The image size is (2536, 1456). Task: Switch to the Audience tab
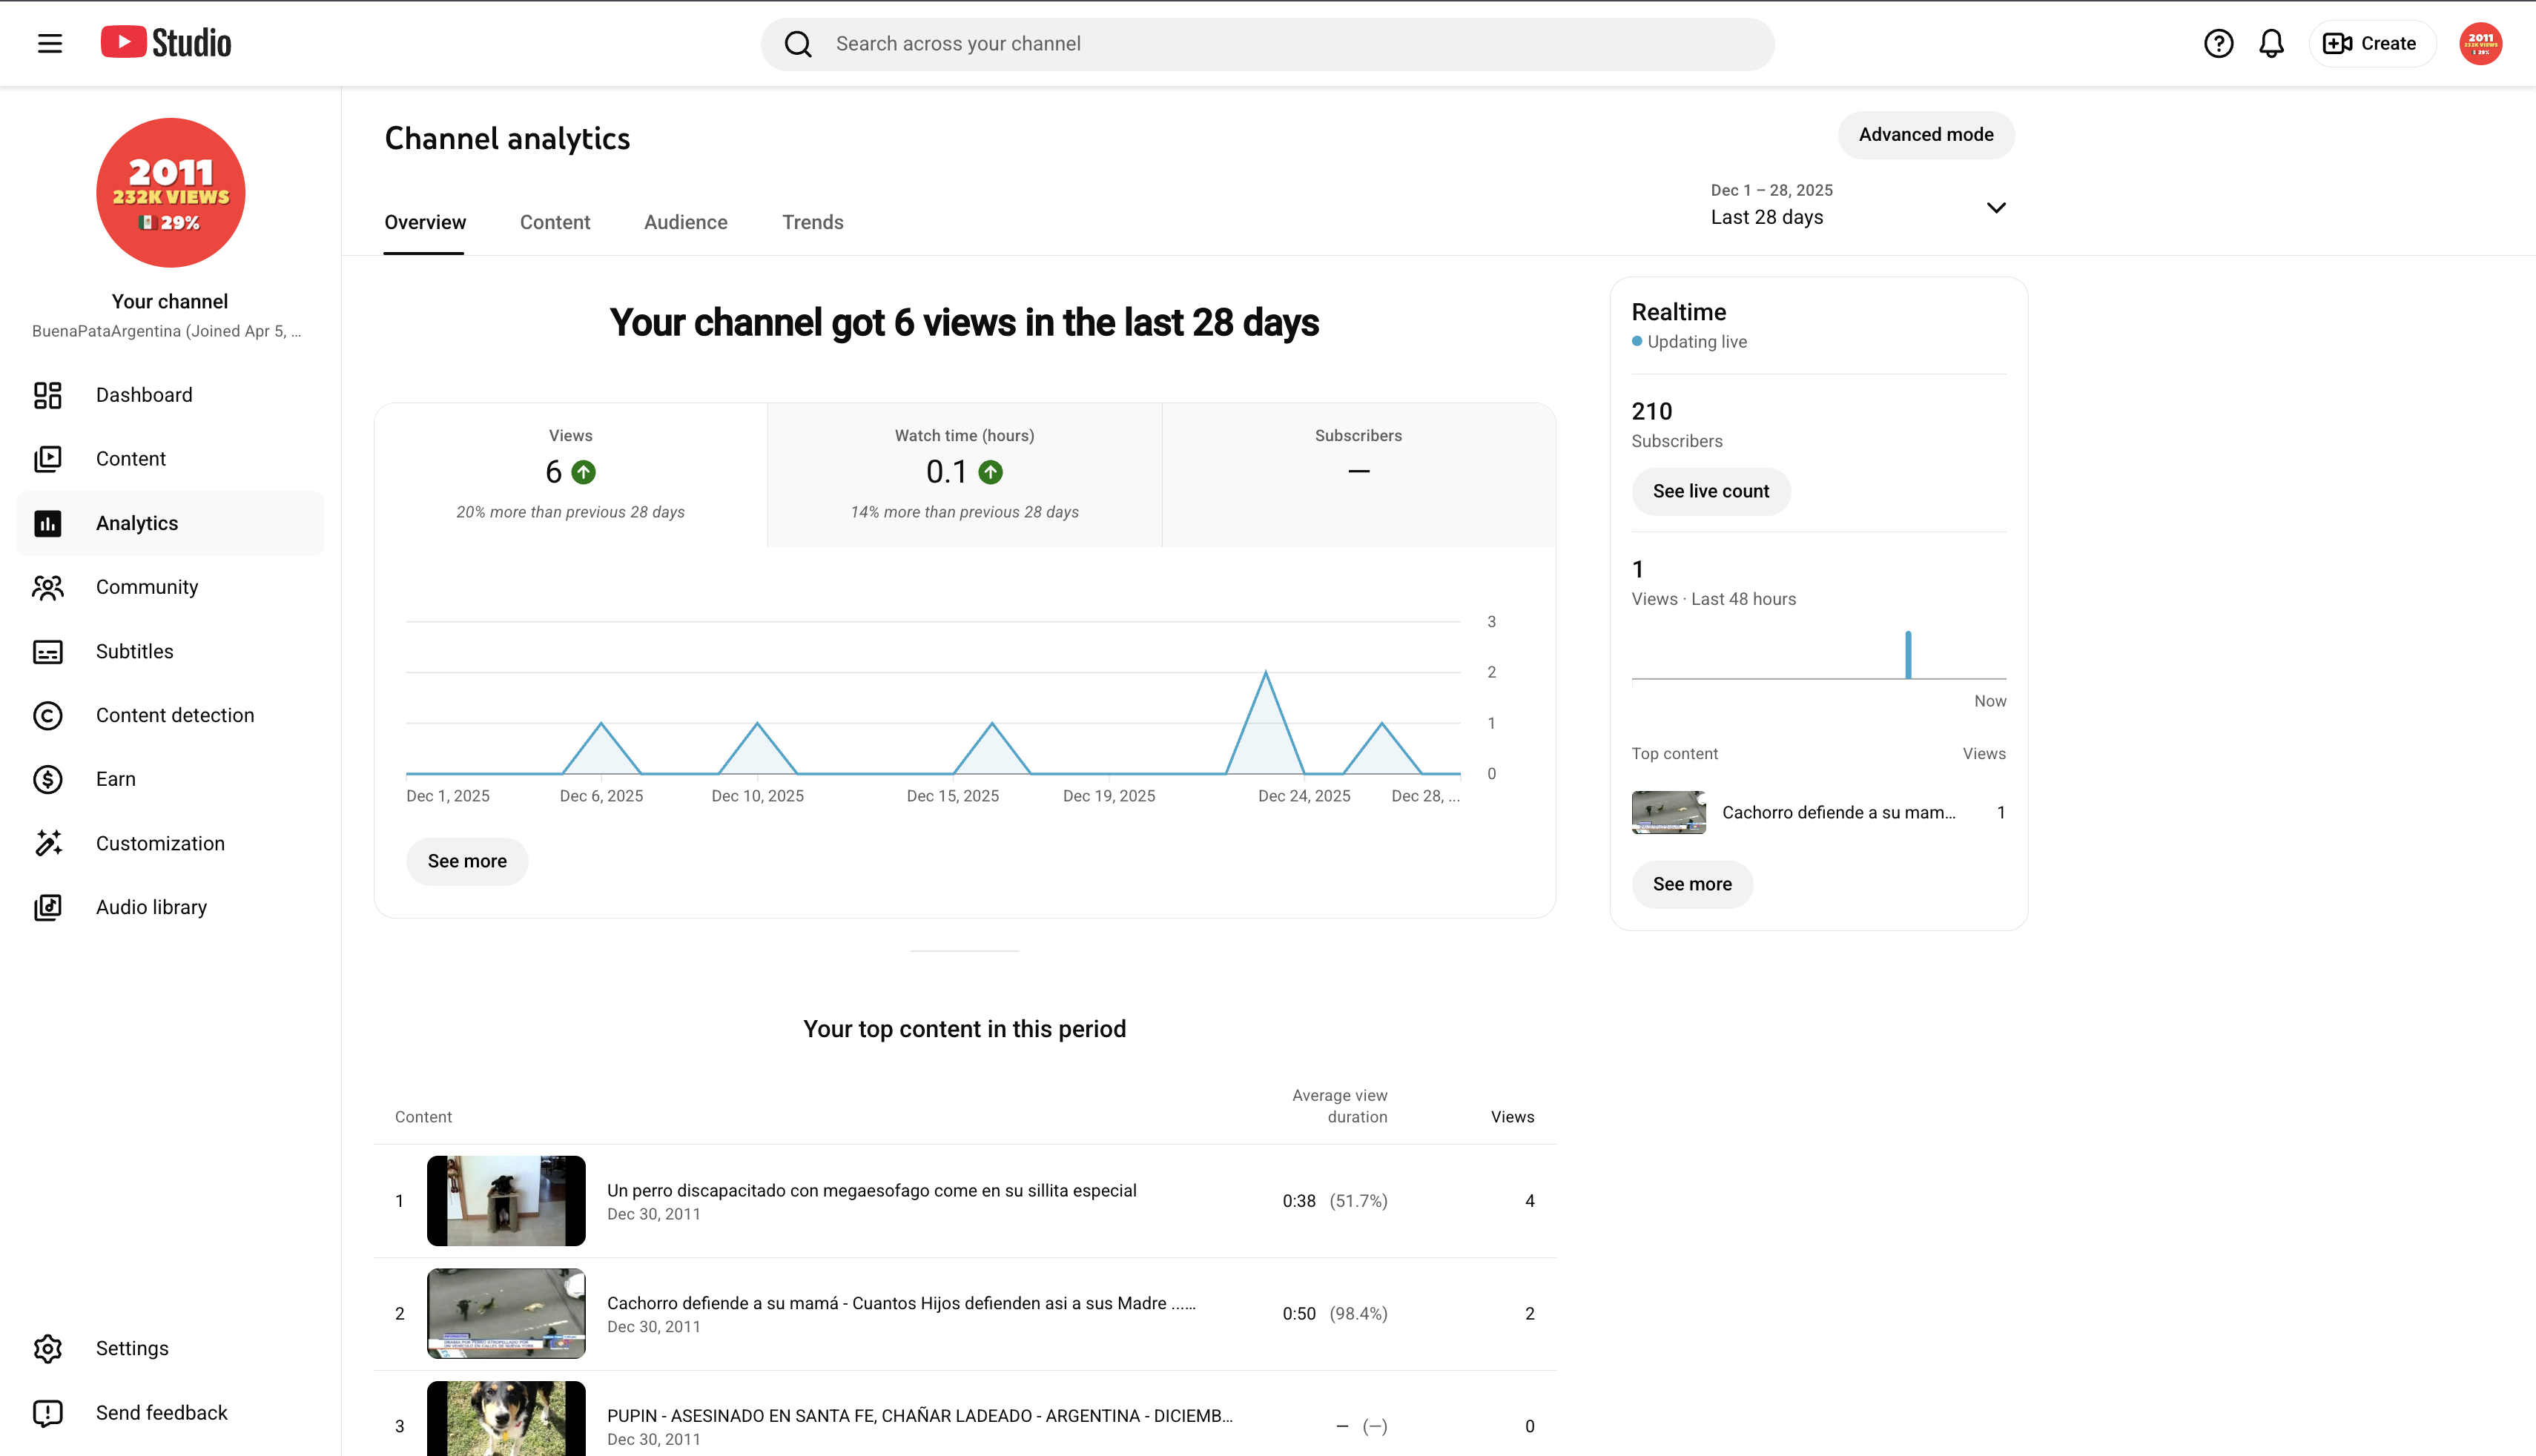(x=686, y=222)
